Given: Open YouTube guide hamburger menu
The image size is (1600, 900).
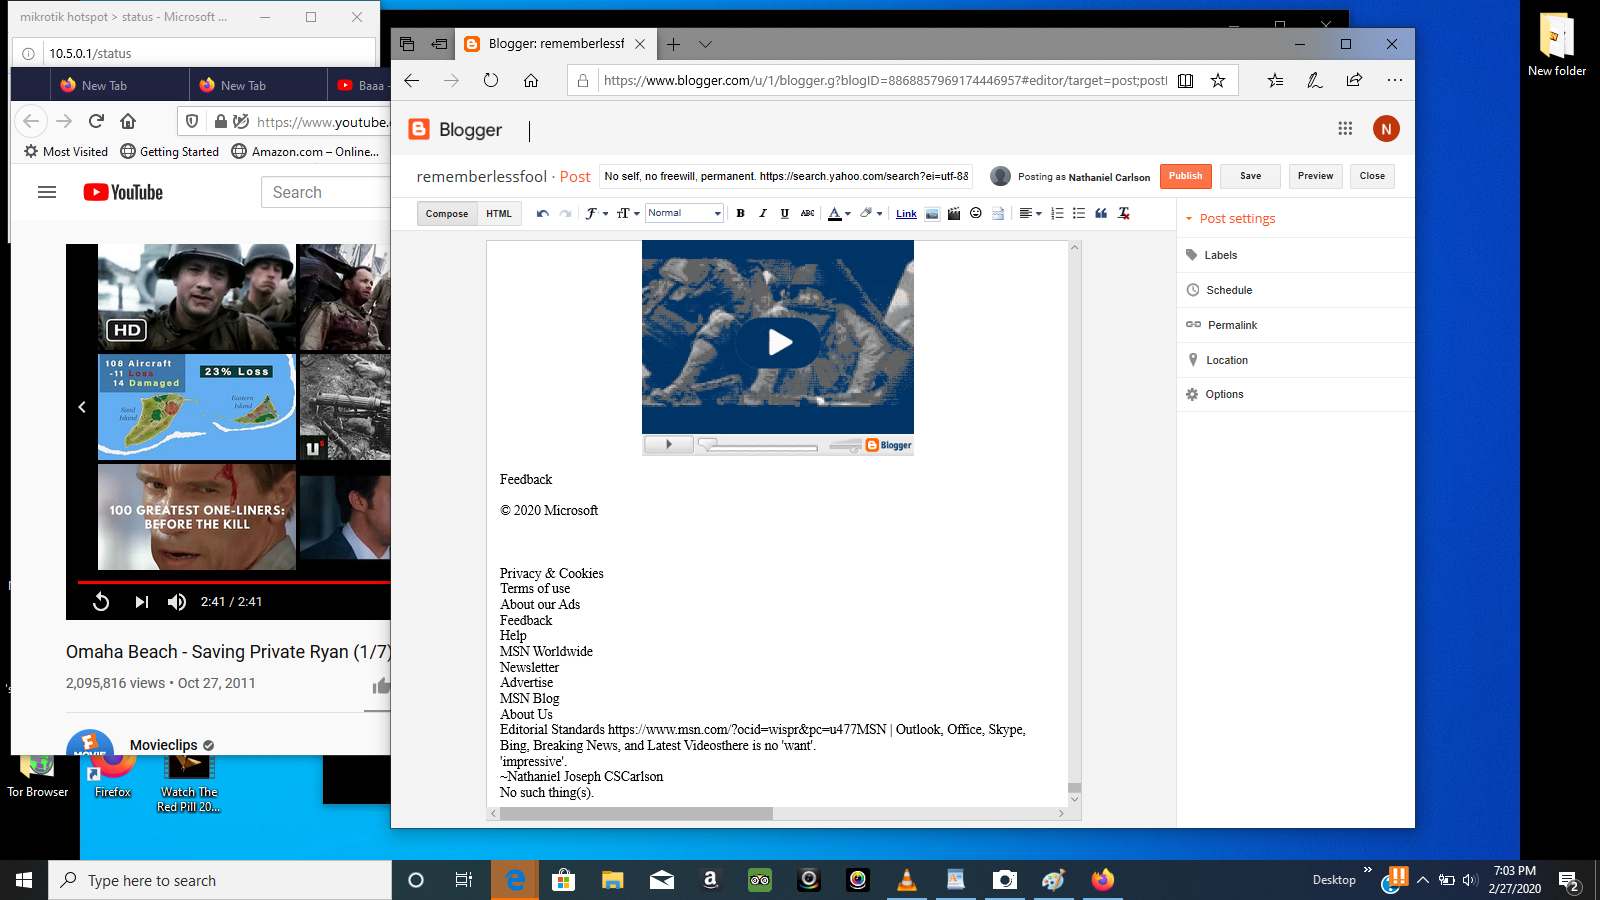Looking at the screenshot, I should click(x=47, y=192).
